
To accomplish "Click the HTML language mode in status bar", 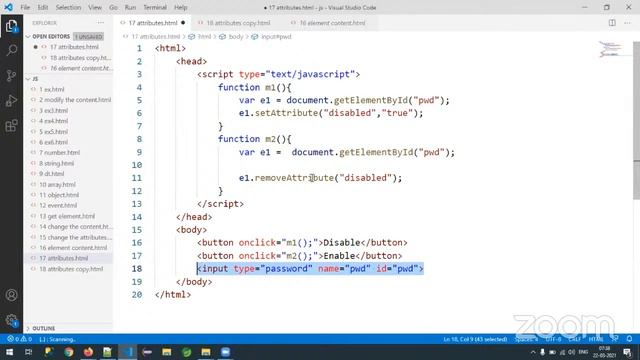I will point(596,339).
